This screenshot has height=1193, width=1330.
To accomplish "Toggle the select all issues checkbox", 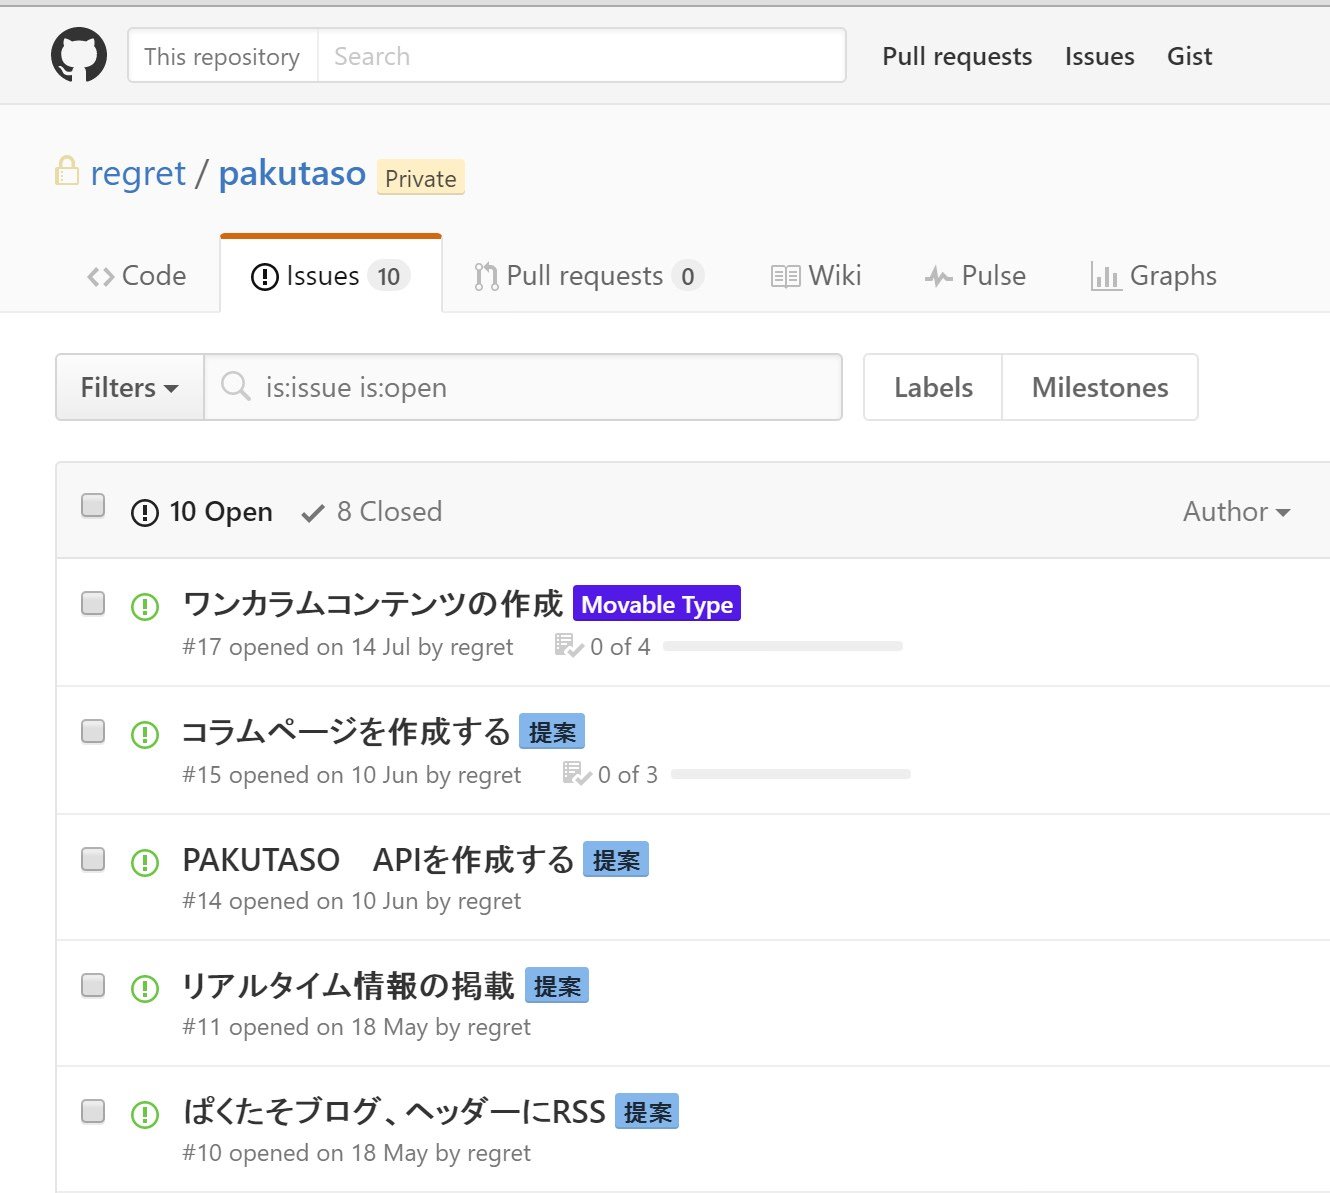I will [x=93, y=506].
